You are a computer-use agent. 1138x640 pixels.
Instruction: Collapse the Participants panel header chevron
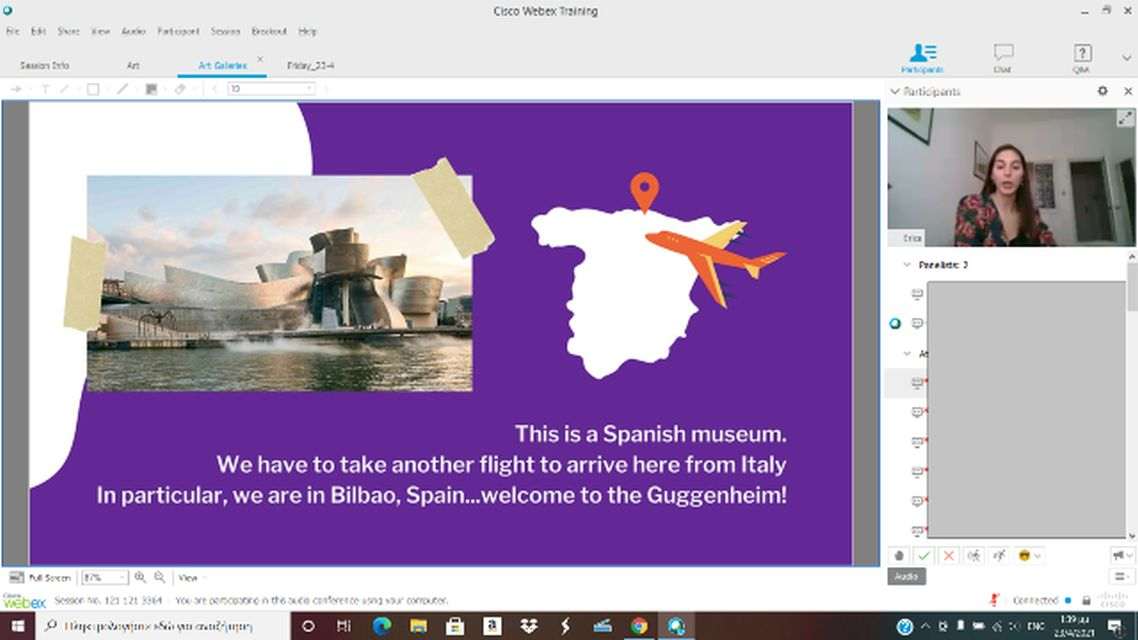pyautogui.click(x=895, y=91)
